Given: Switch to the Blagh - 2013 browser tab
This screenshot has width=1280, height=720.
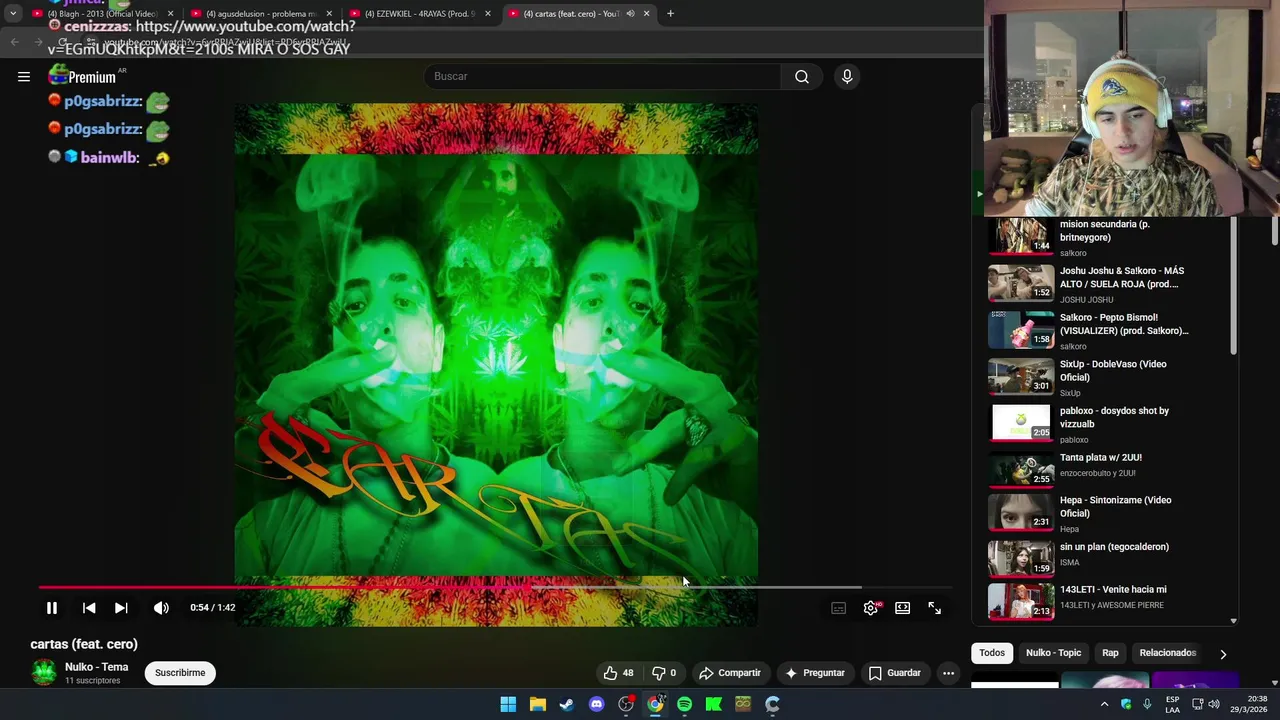Looking at the screenshot, I should pos(100,14).
